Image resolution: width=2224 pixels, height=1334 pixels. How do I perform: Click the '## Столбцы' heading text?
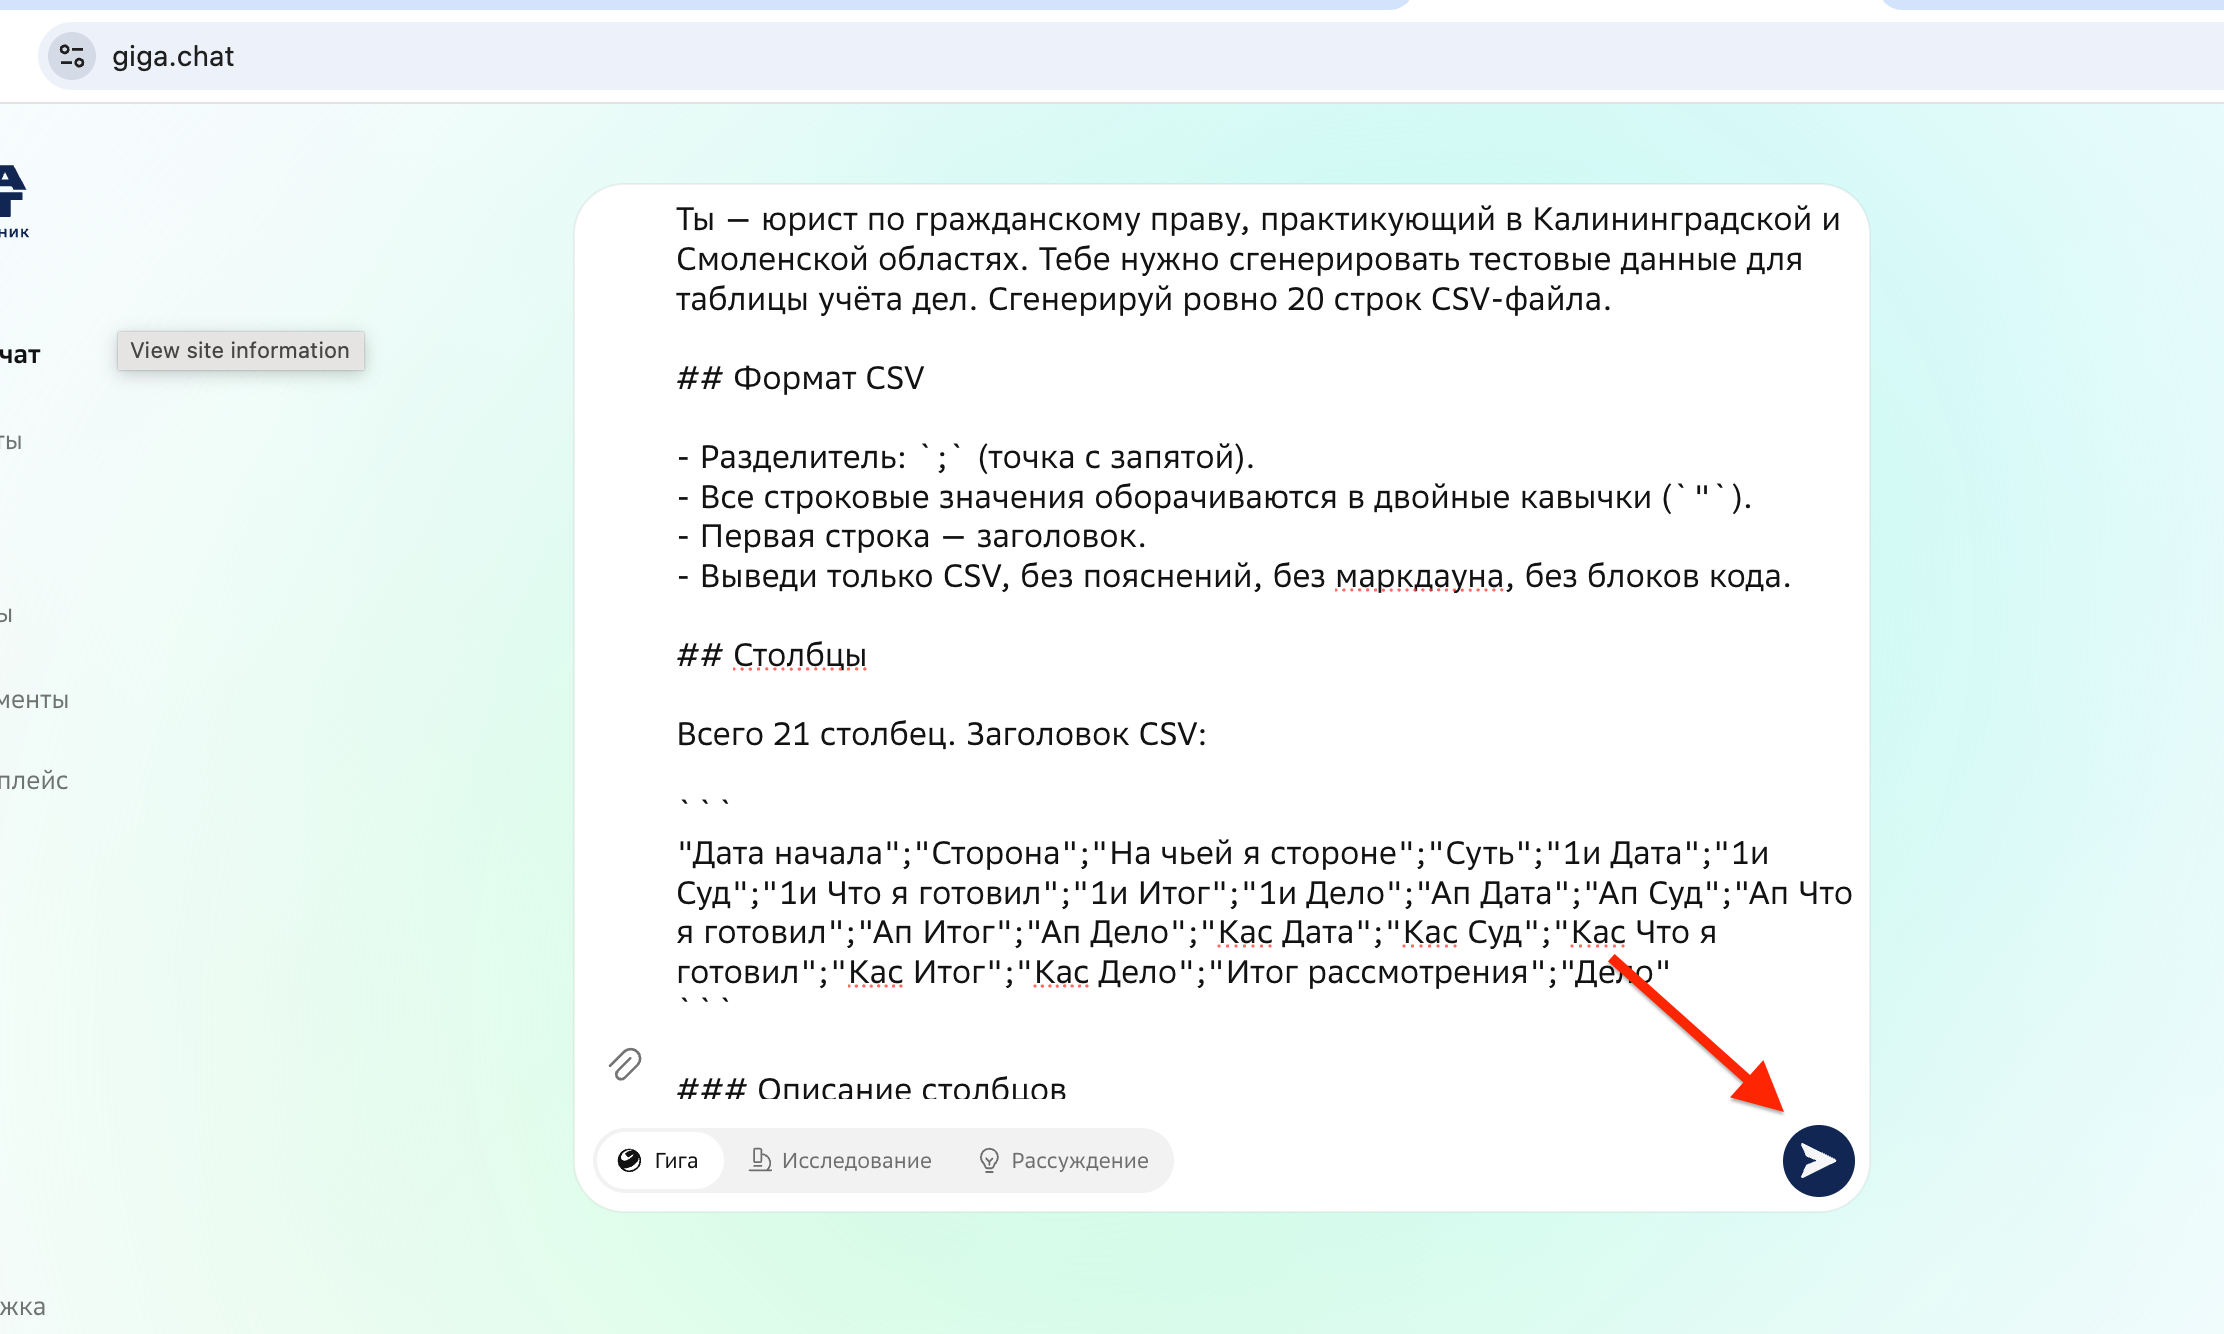click(772, 655)
